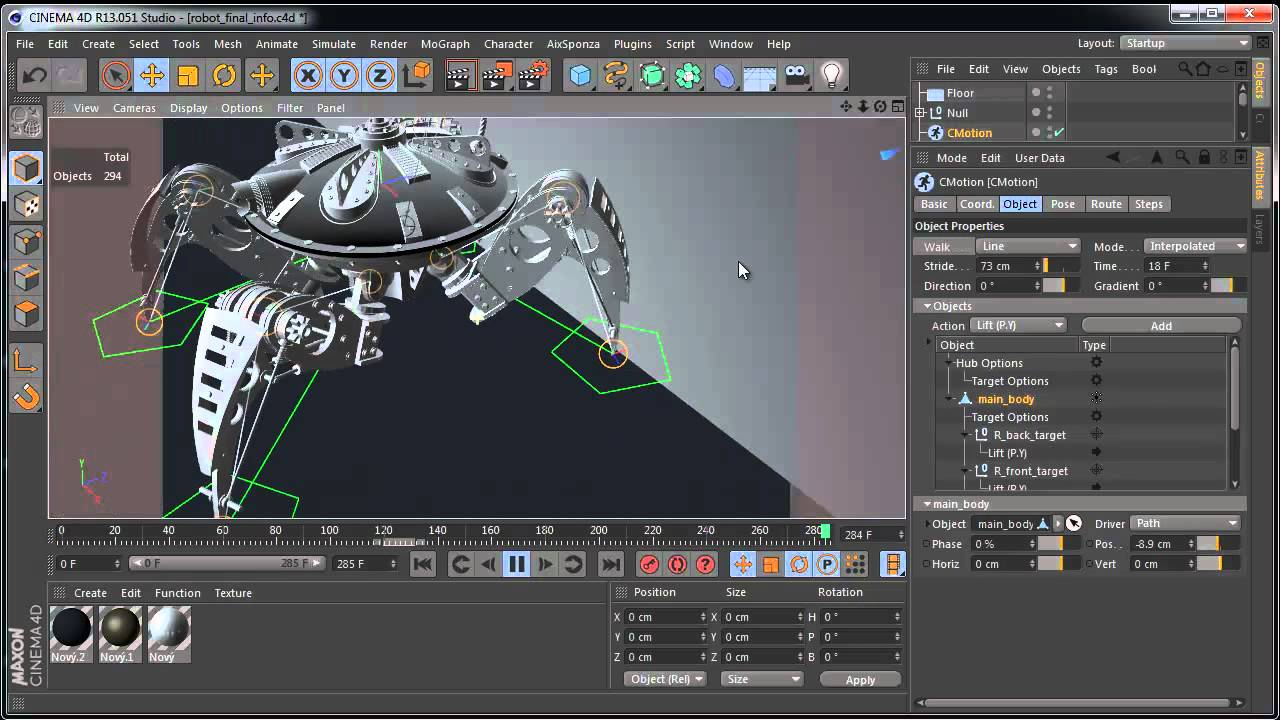The width and height of the screenshot is (1280, 720).
Task: Expand the Null object in hierarchy
Action: point(920,113)
